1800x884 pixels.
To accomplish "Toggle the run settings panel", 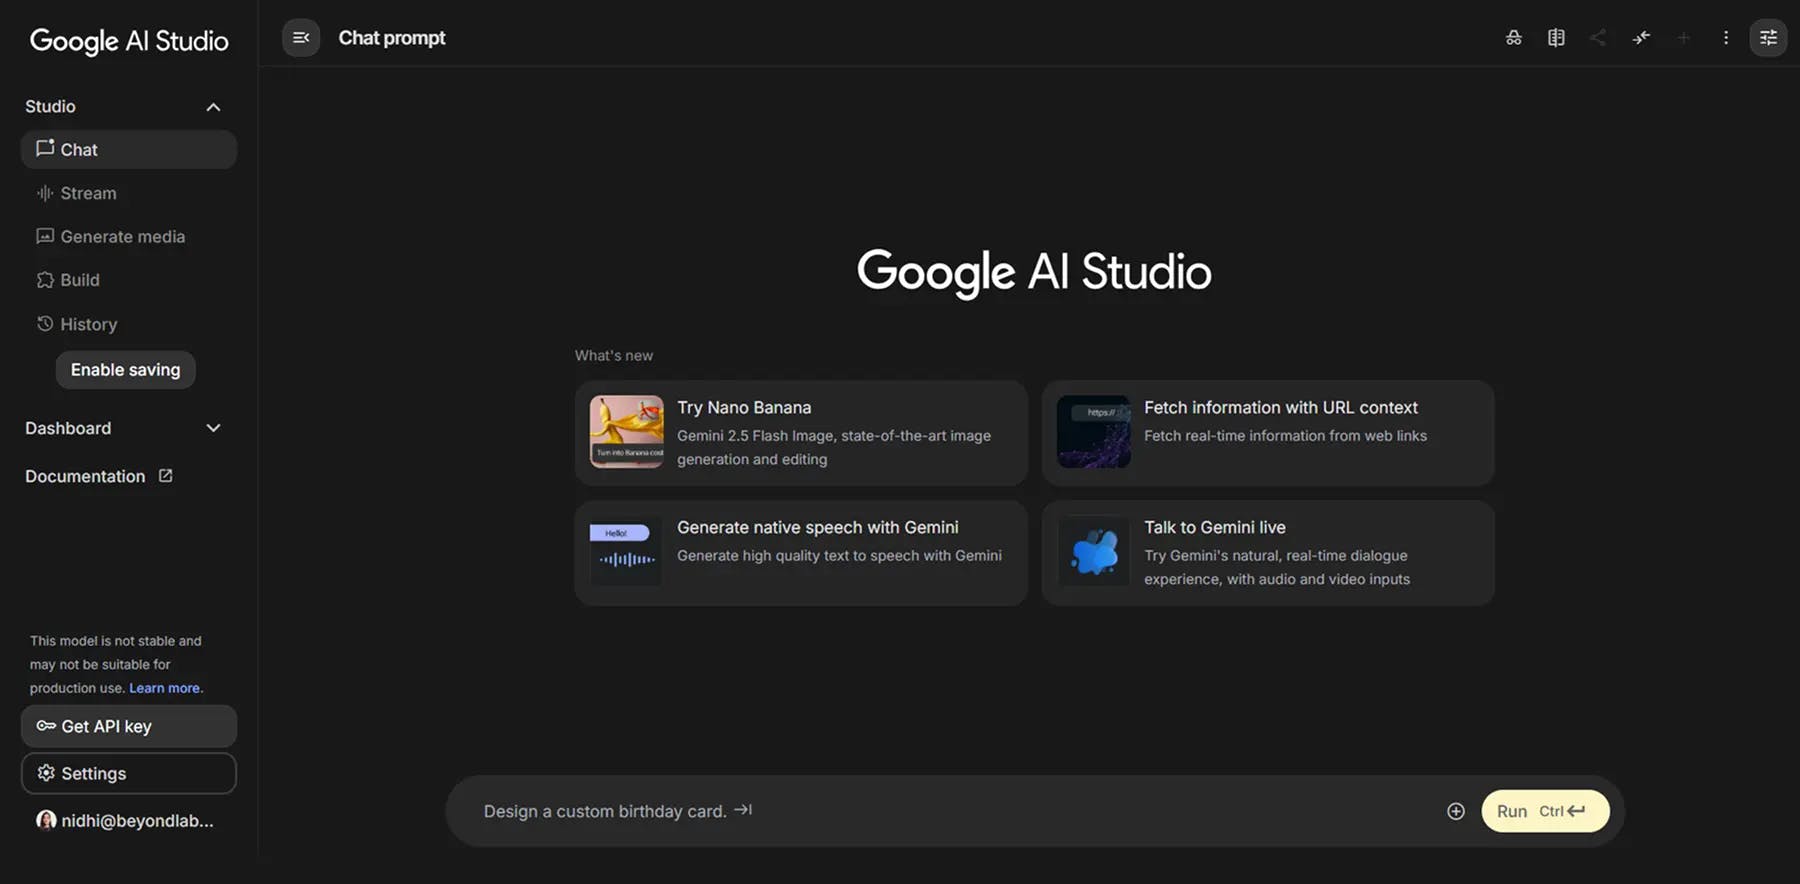I will (x=1768, y=38).
